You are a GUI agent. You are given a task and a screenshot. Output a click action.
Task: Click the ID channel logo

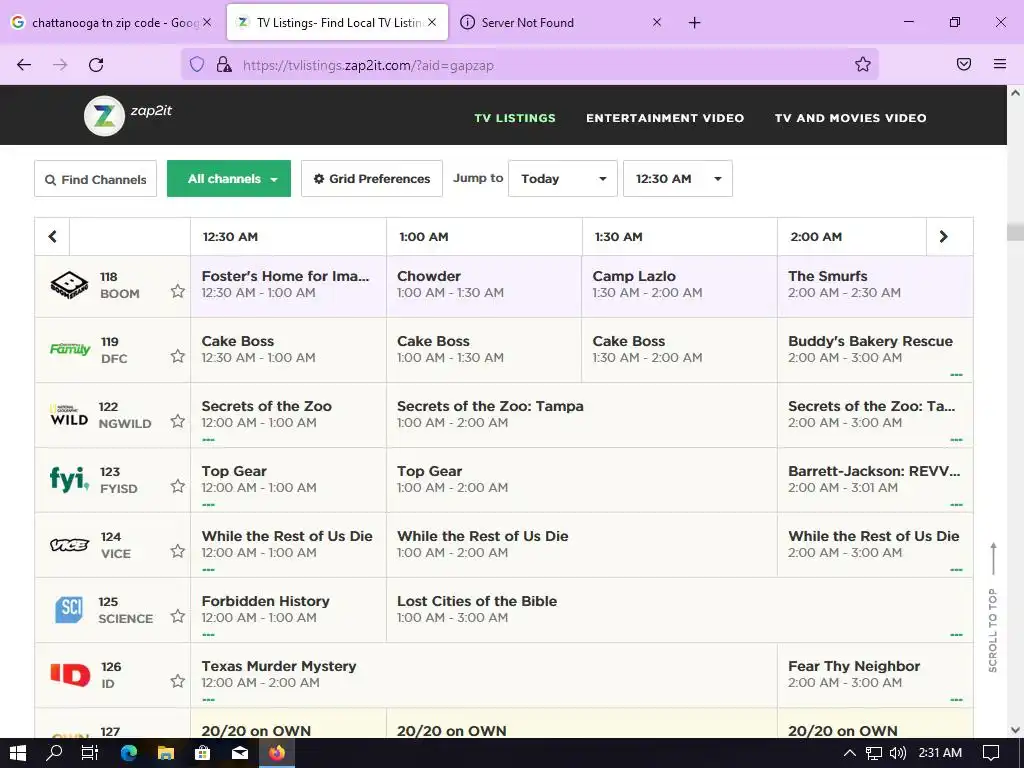(71, 675)
